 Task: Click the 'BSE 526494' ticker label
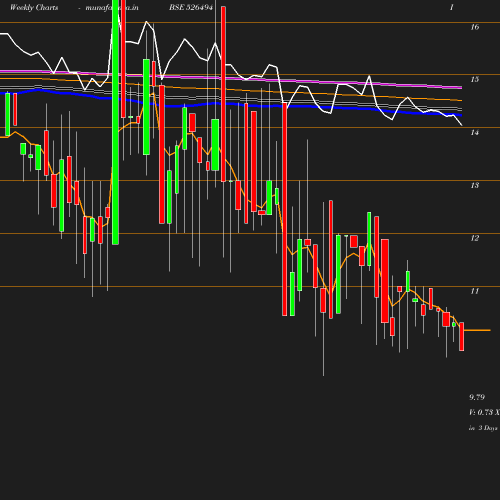coord(191,7)
